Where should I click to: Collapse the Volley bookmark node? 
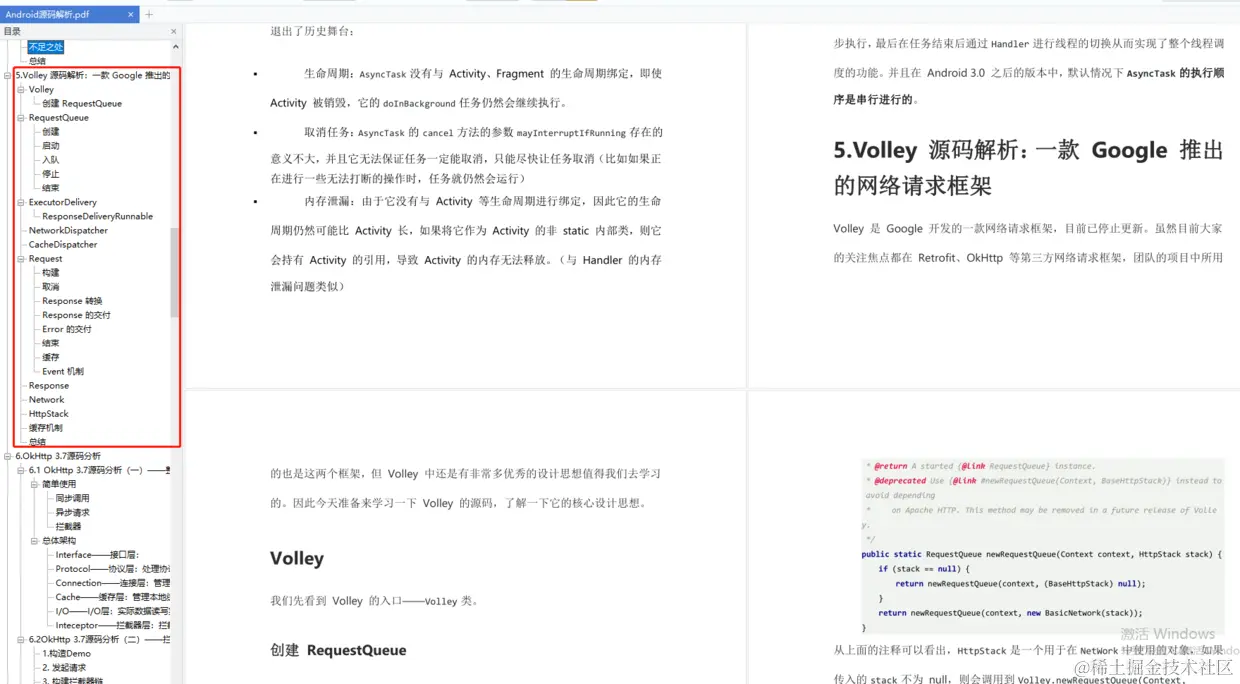pyautogui.click(x=21, y=89)
